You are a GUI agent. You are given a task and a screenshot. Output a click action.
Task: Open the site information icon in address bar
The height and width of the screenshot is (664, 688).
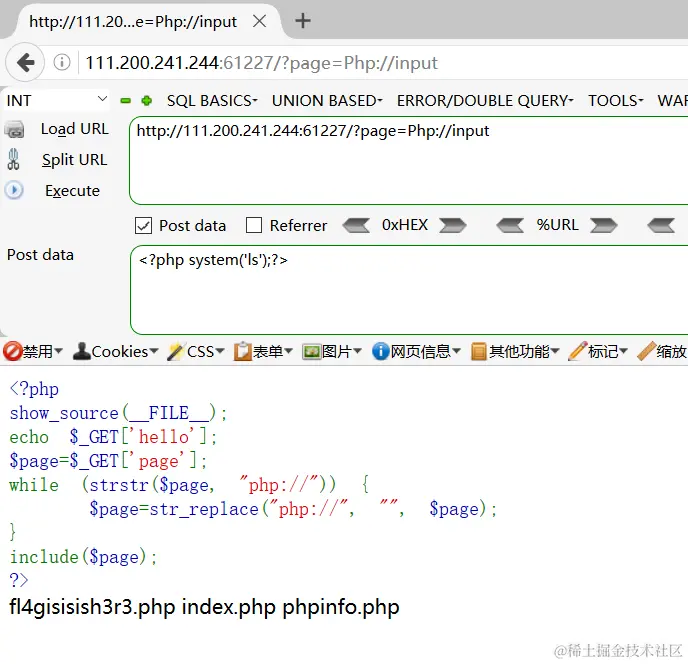coord(62,62)
